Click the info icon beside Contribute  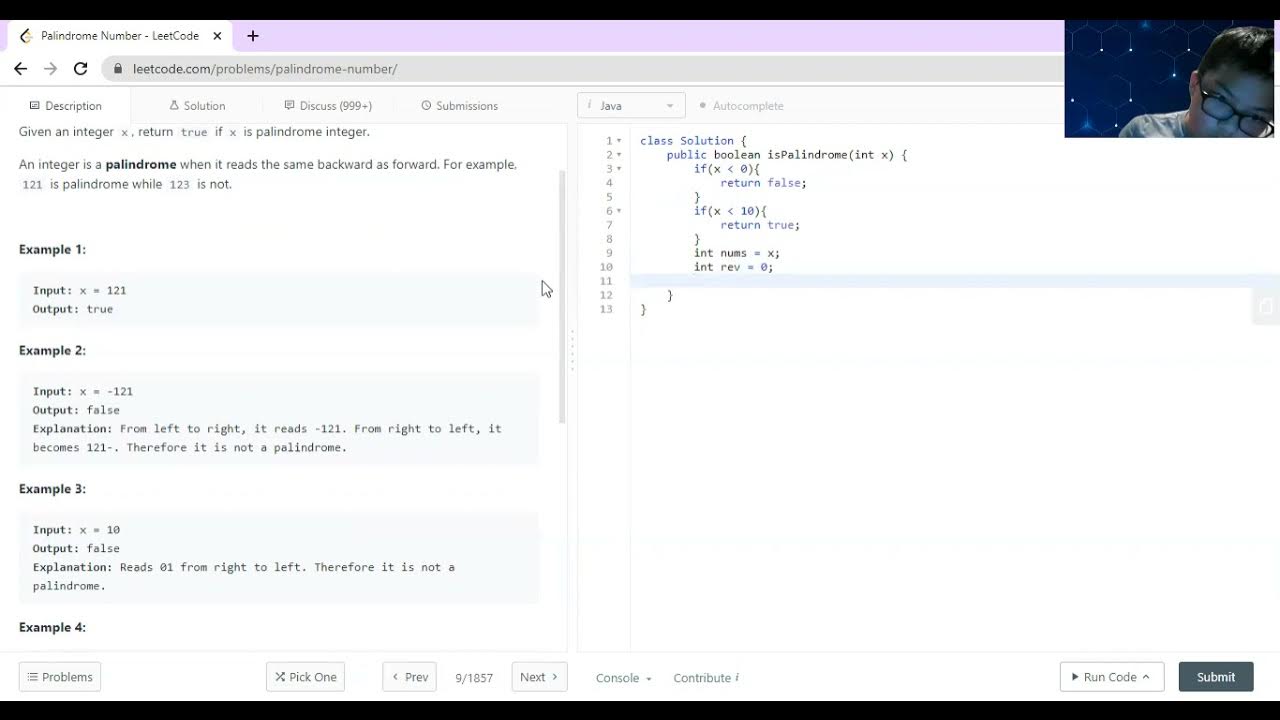point(737,677)
